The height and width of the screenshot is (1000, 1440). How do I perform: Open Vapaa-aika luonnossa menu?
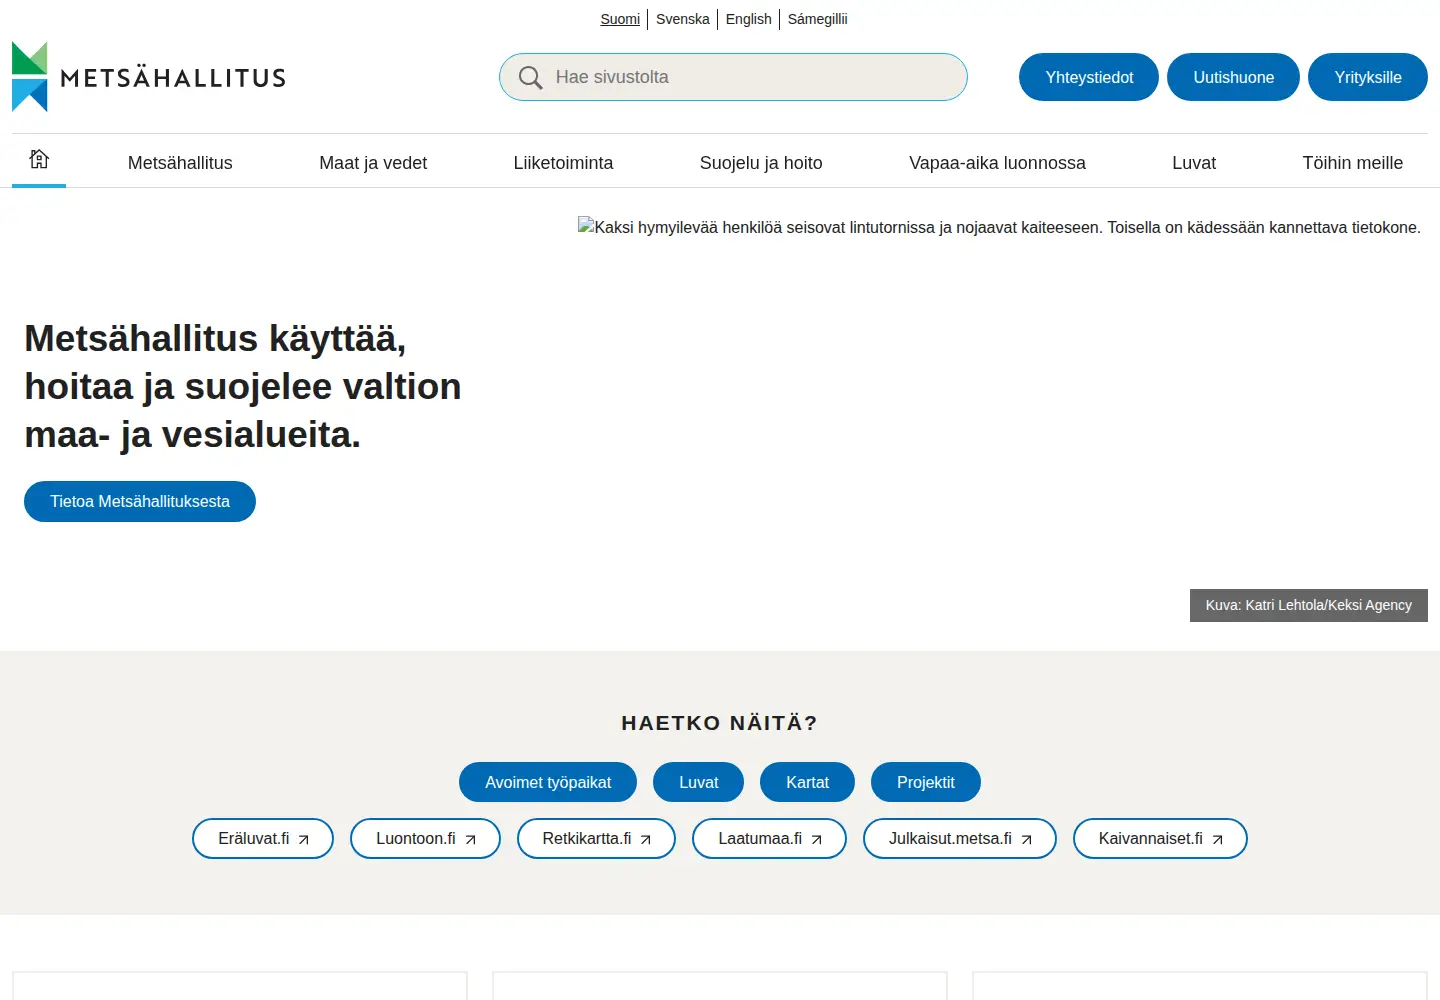pos(997,163)
